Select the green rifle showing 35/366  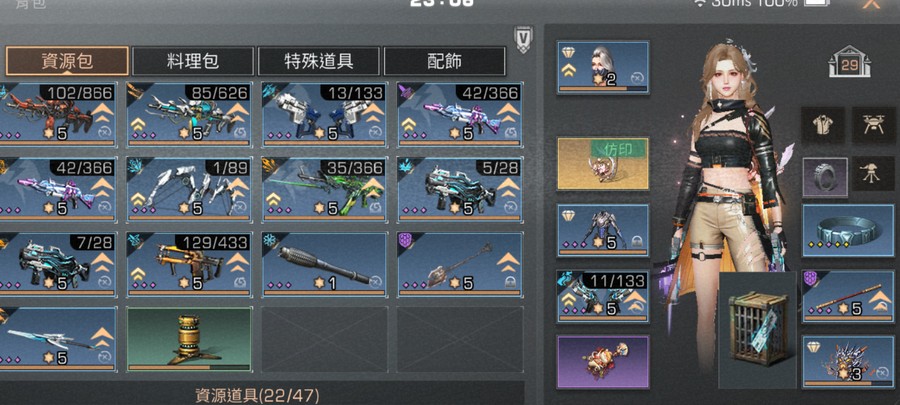pyautogui.click(x=325, y=189)
